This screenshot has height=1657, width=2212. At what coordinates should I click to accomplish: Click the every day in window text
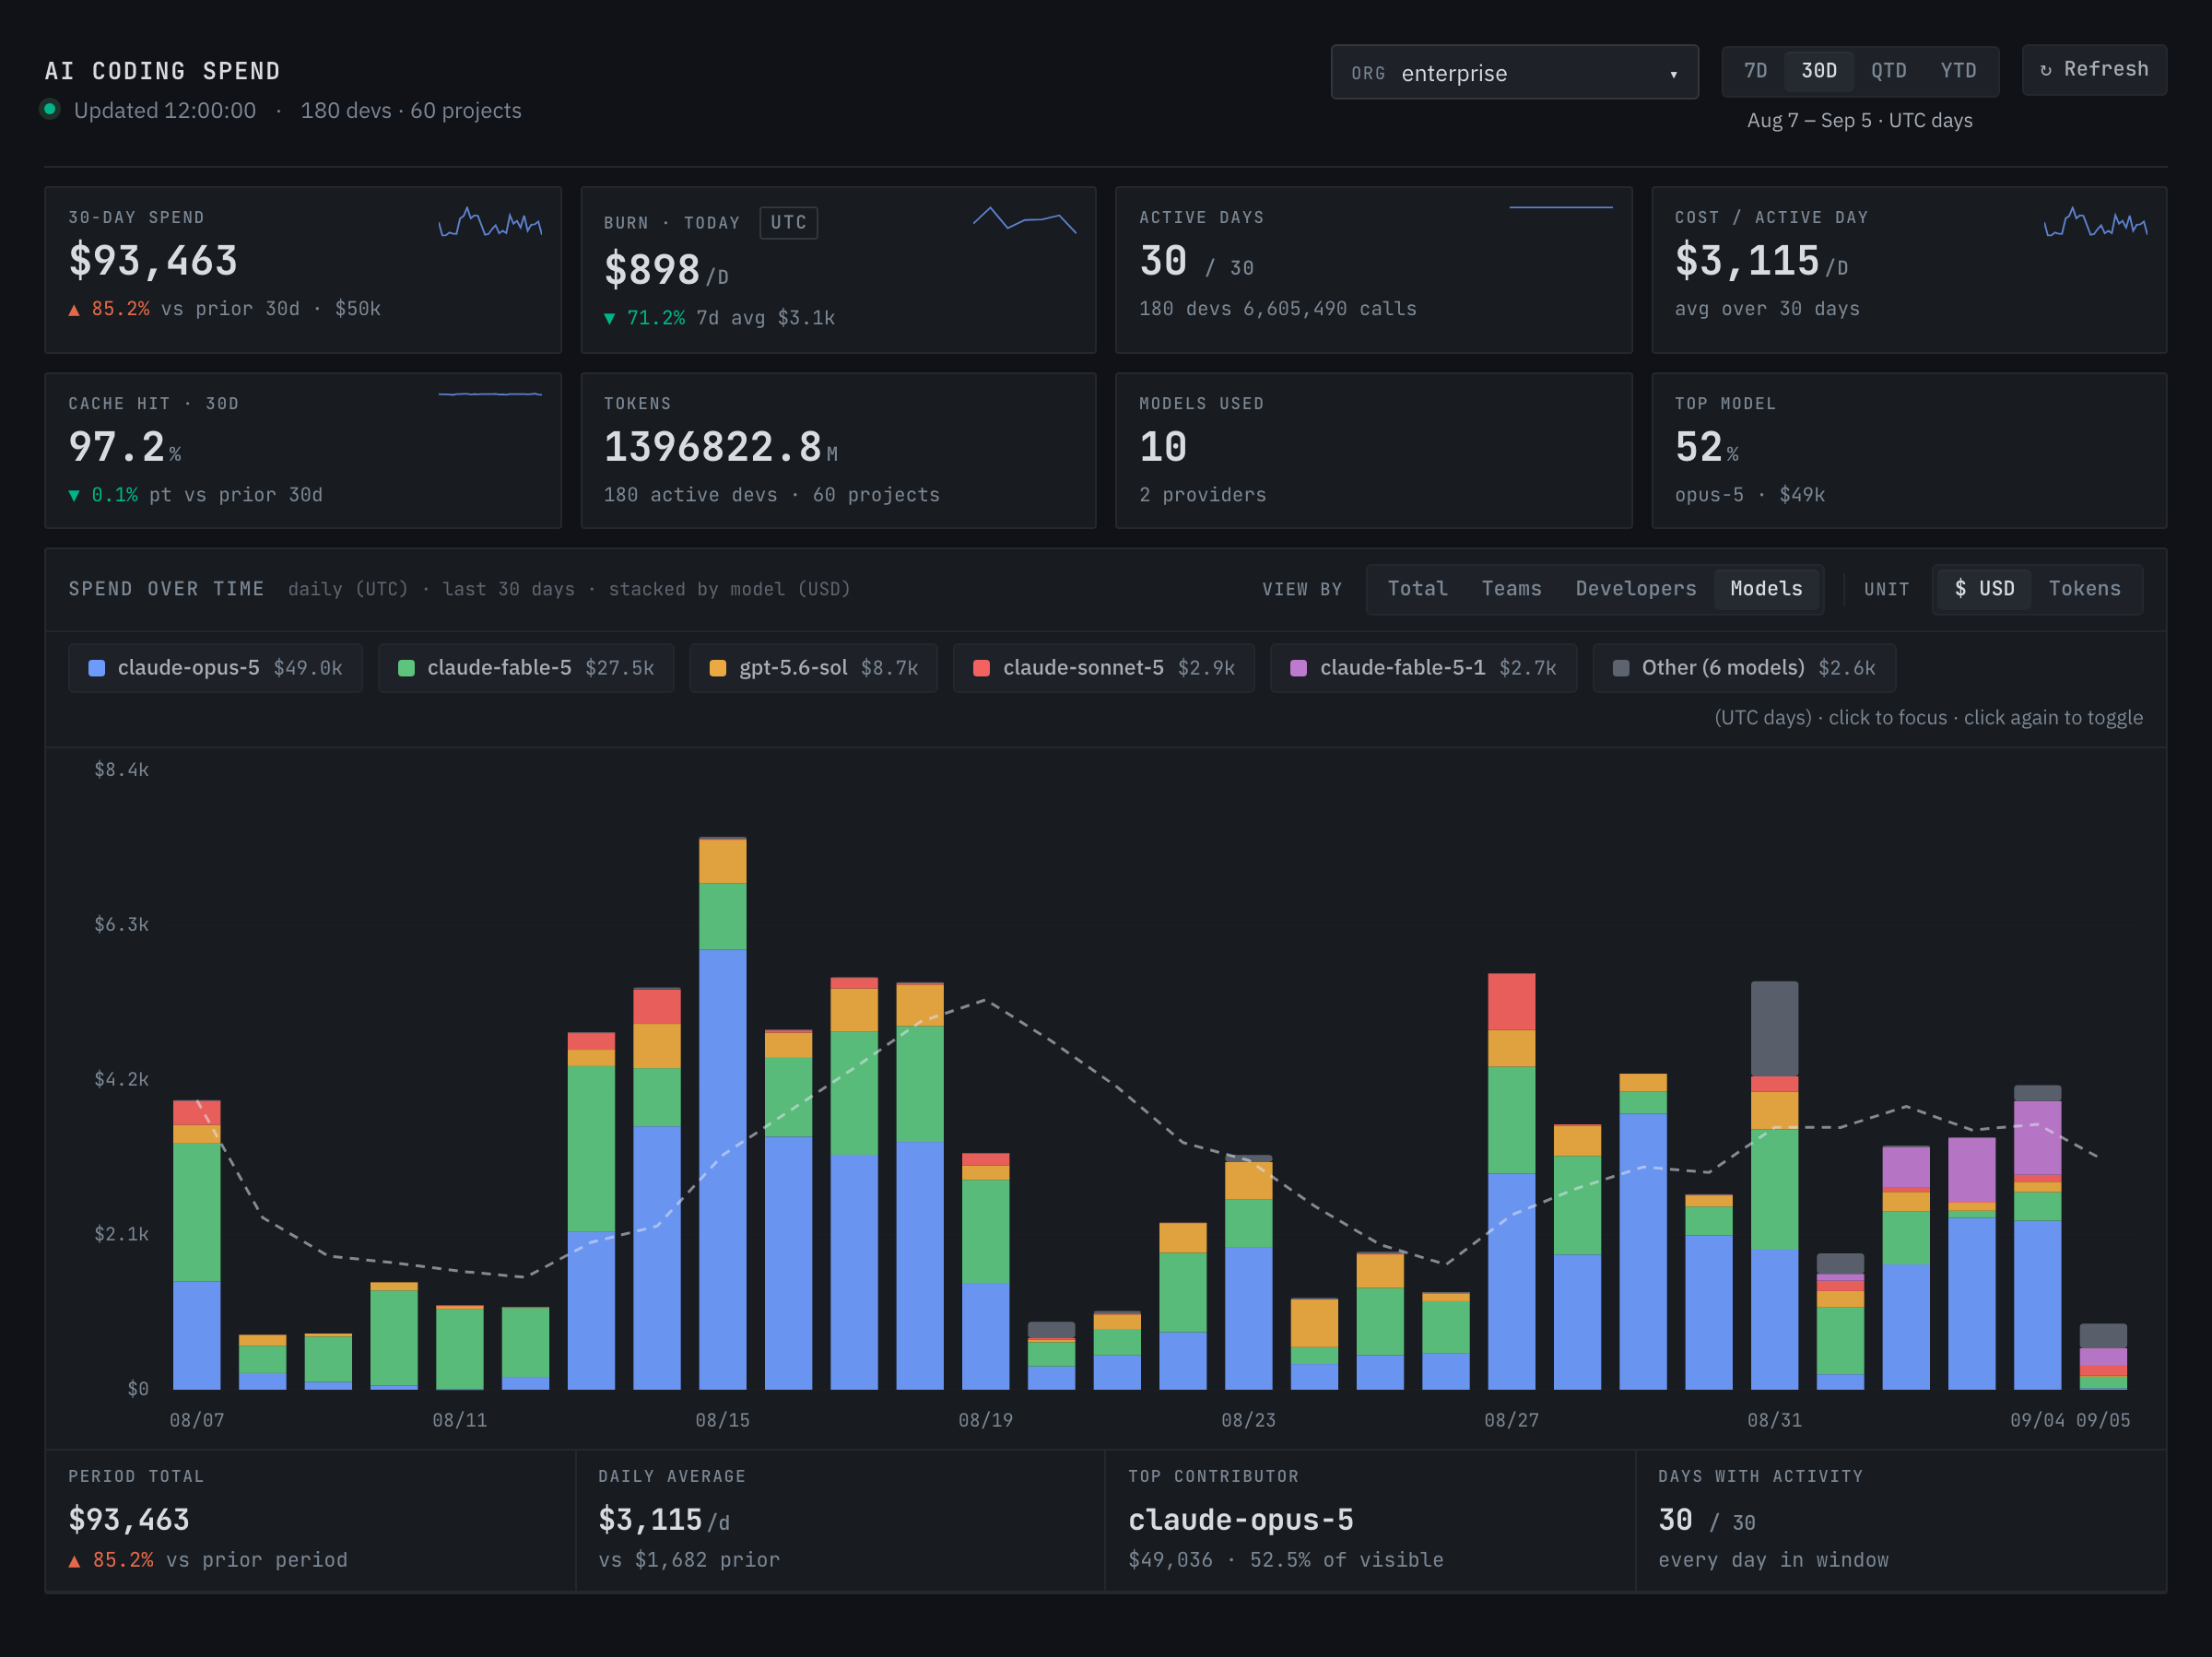point(1773,1560)
